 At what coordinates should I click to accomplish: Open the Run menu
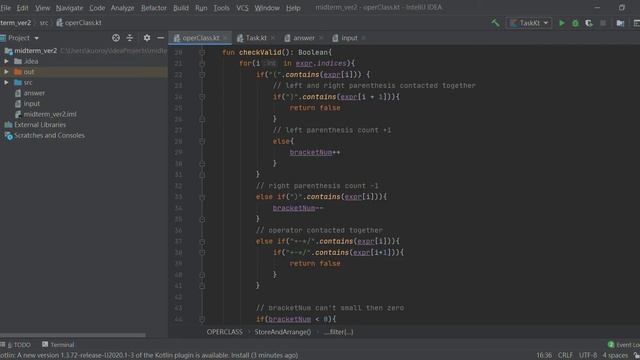pyautogui.click(x=201, y=8)
